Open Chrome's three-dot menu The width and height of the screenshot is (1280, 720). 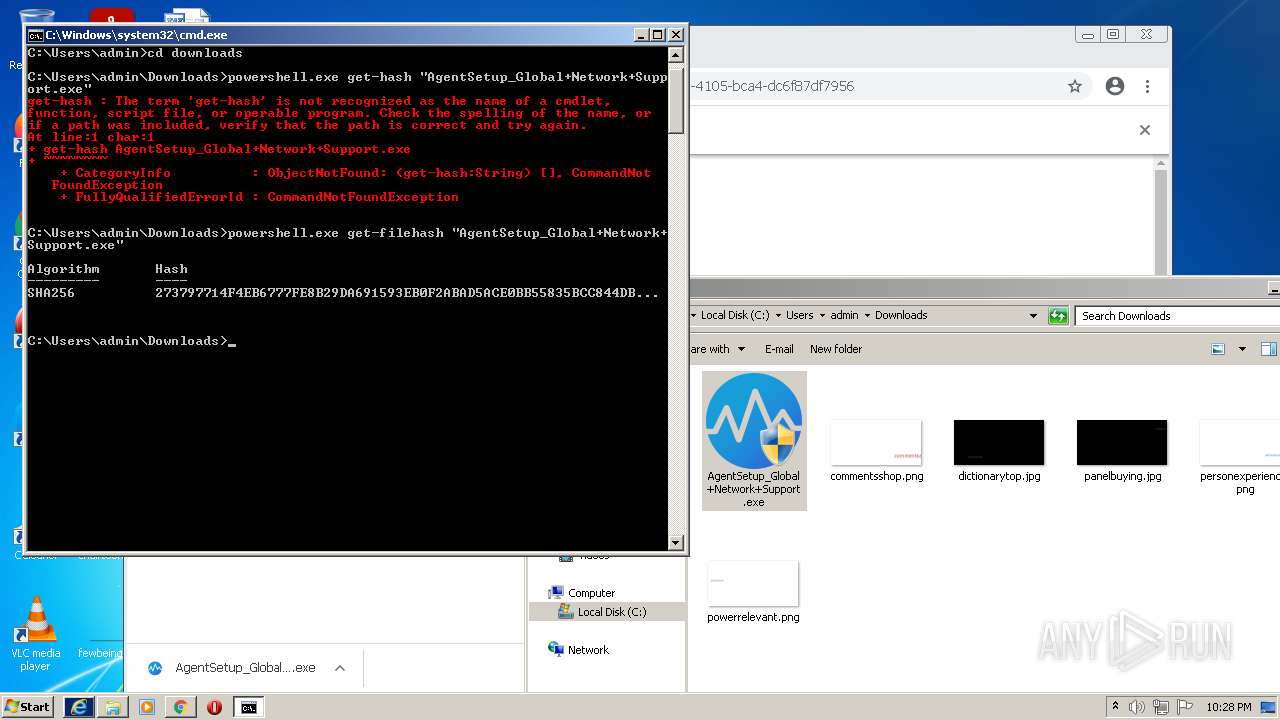(x=1148, y=86)
